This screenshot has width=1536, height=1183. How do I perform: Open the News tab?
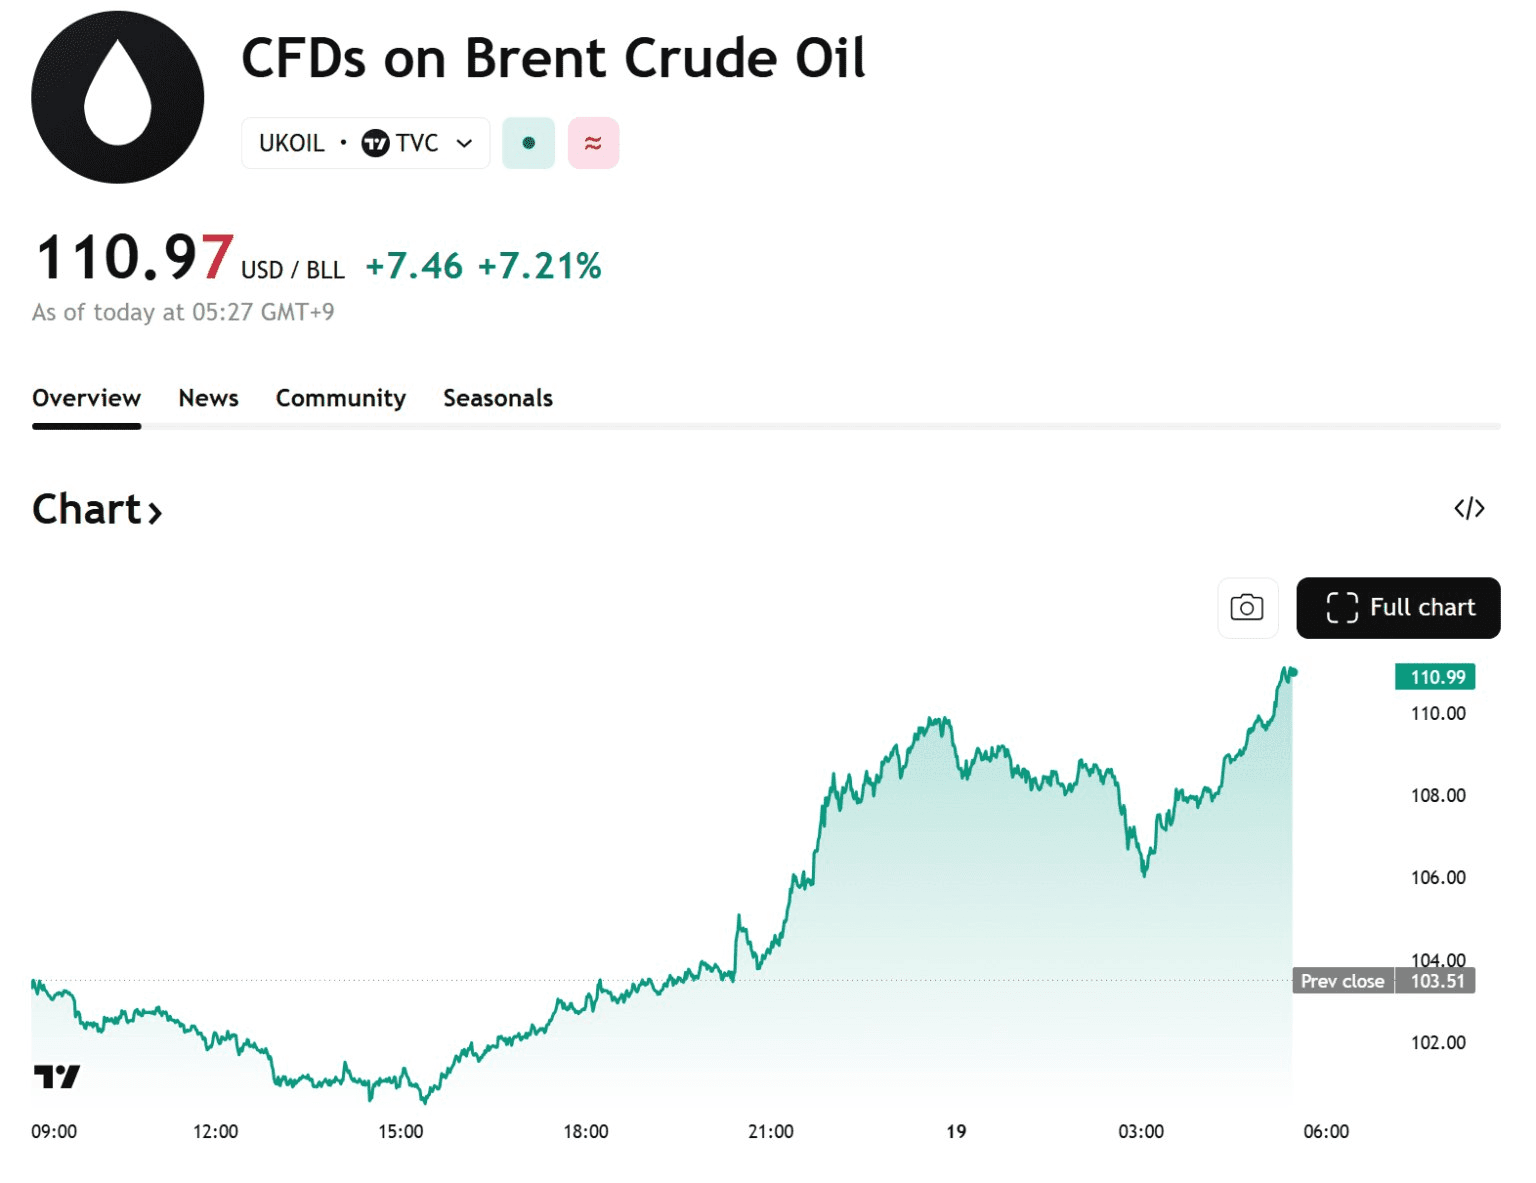click(x=208, y=398)
